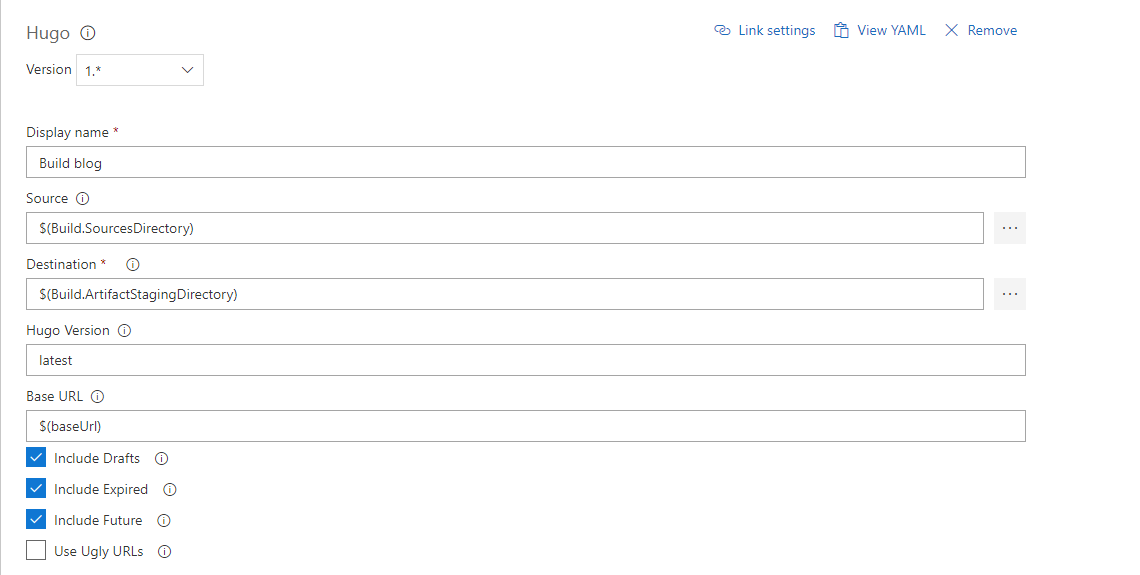This screenshot has width=1140, height=575.
Task: Click the Hugo Version info icon
Action: pyautogui.click(x=125, y=331)
